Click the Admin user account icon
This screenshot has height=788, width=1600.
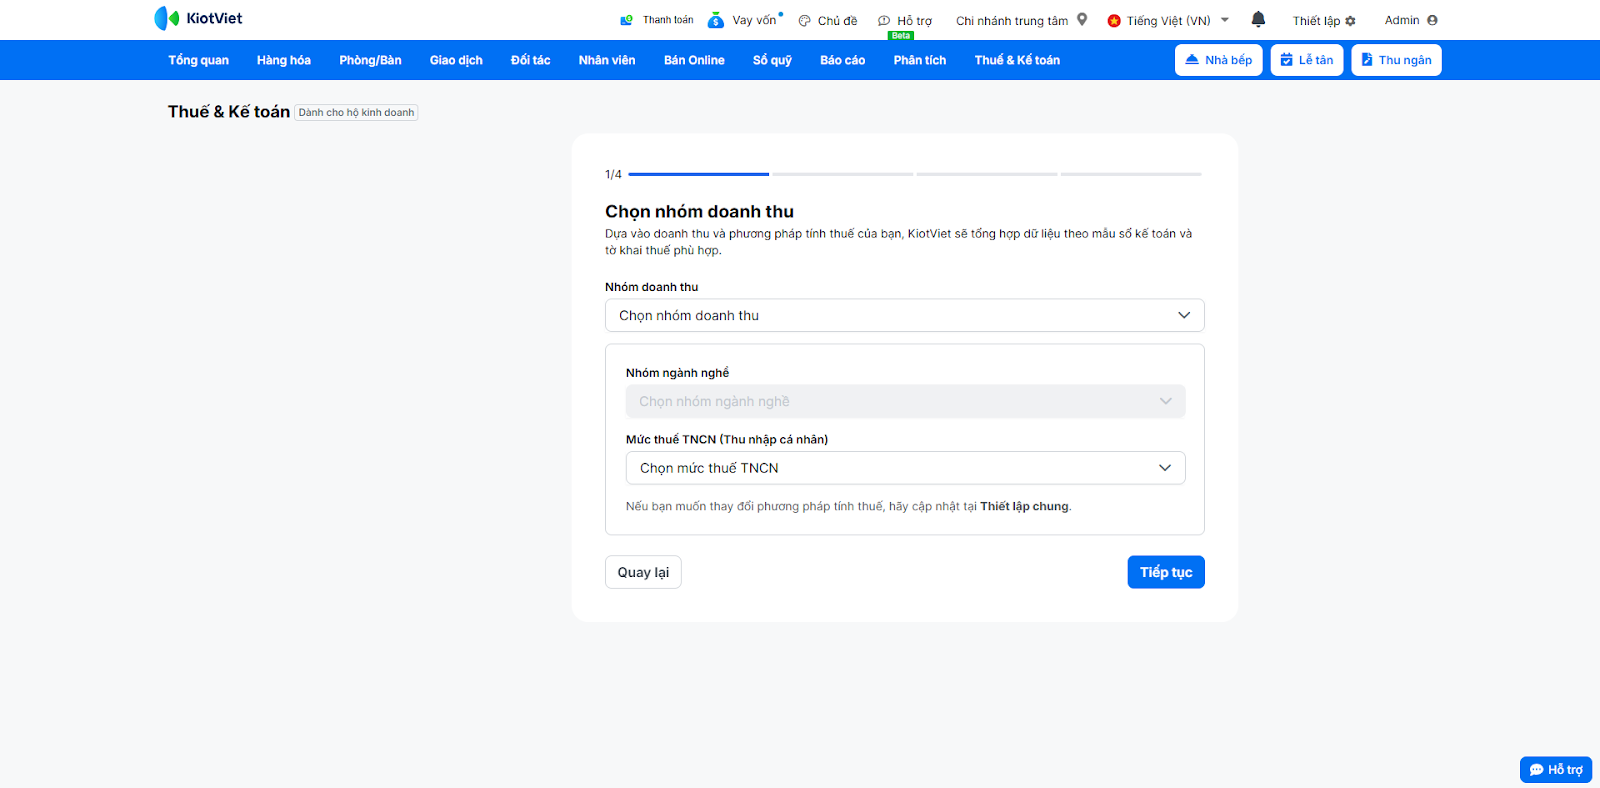pyautogui.click(x=1432, y=20)
